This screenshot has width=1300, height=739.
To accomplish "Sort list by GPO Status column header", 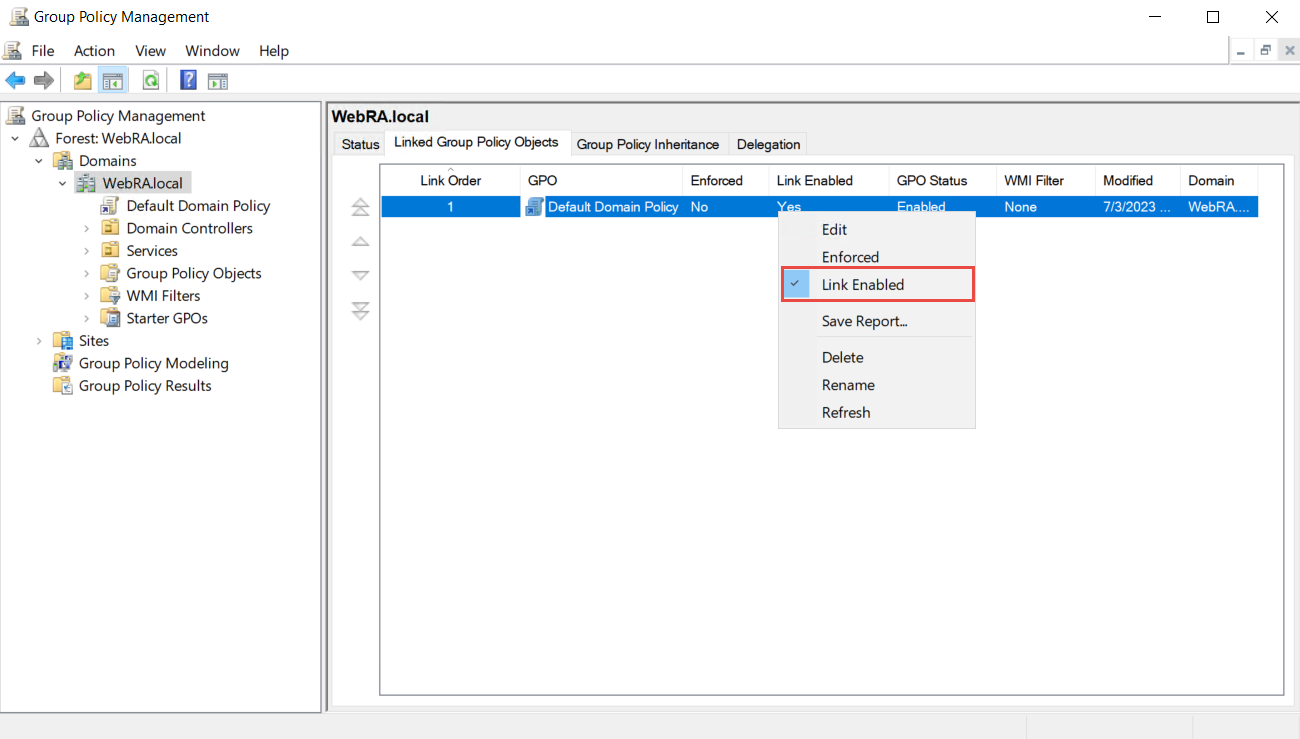I will pyautogui.click(x=931, y=181).
